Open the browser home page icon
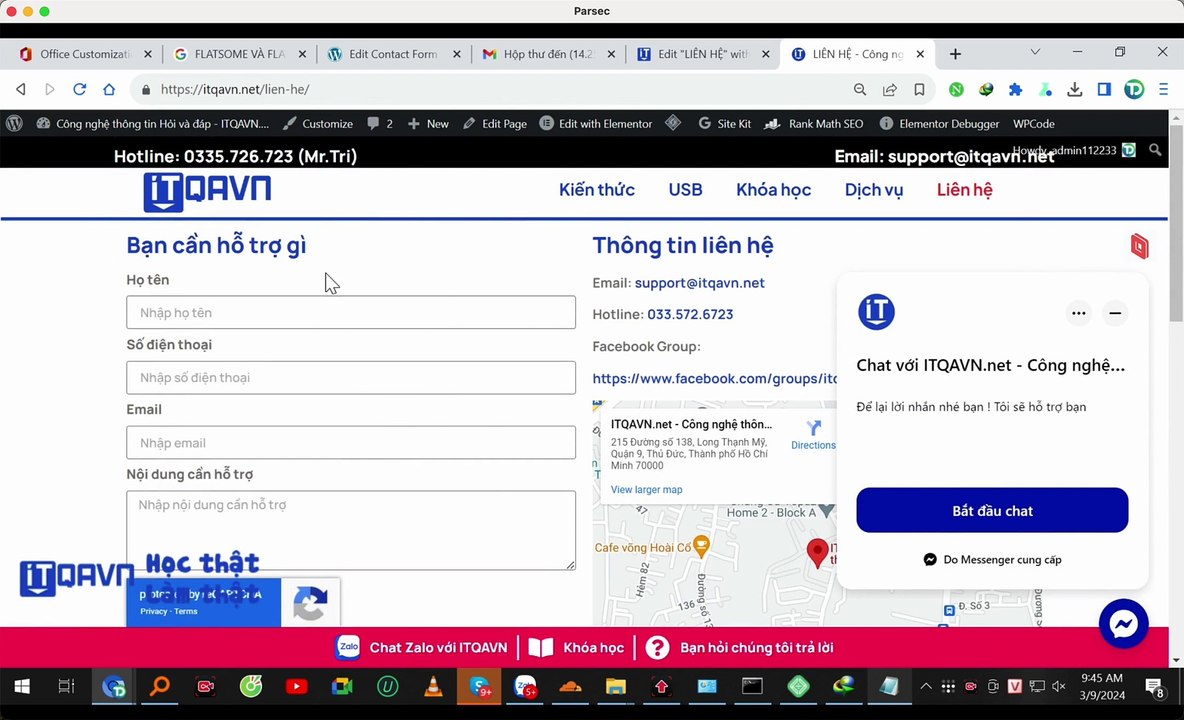This screenshot has height=720, width=1184. (109, 89)
